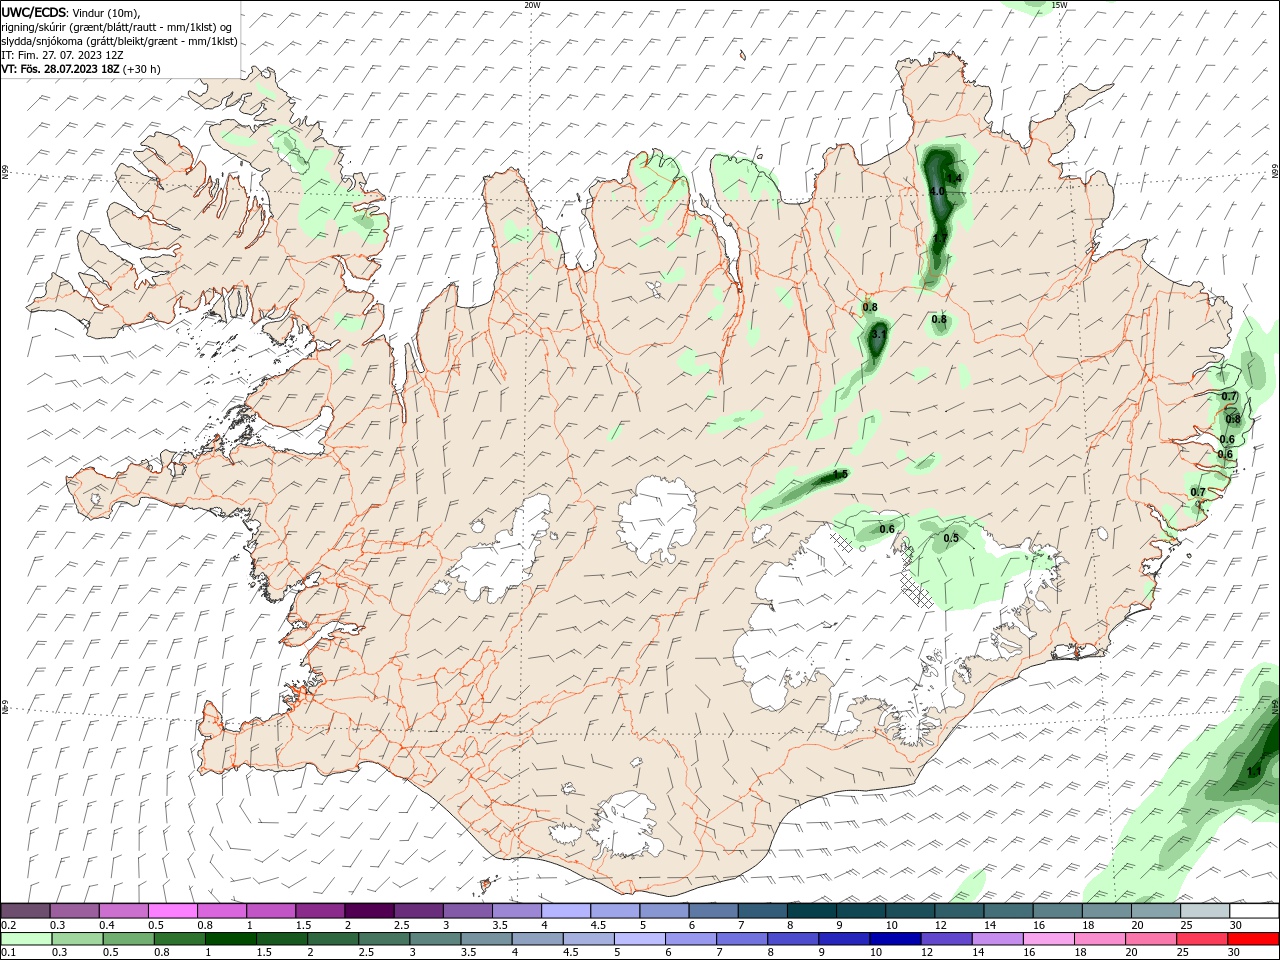The image size is (1280, 960).
Task: Click the 'slydda/snjókoma' legend description line
Action: point(119,41)
